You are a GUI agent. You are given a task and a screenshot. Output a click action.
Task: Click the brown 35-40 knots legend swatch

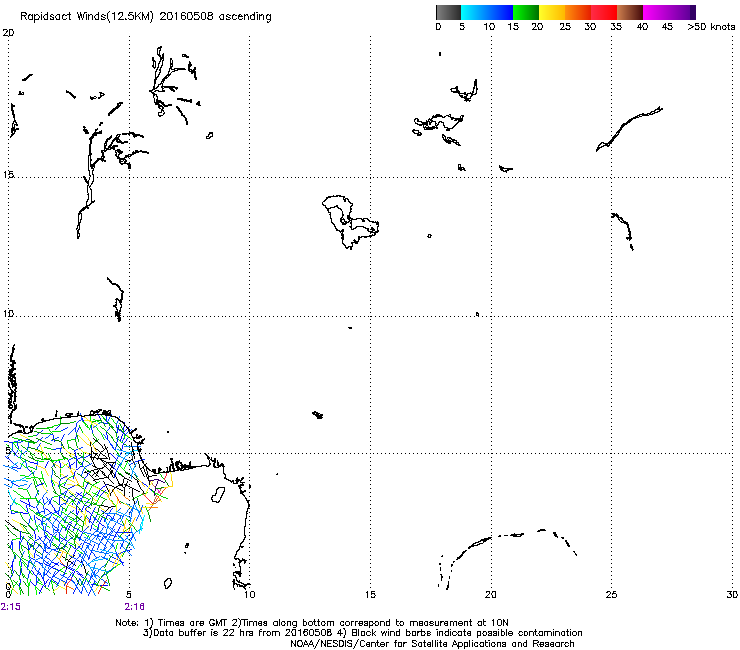630,12
